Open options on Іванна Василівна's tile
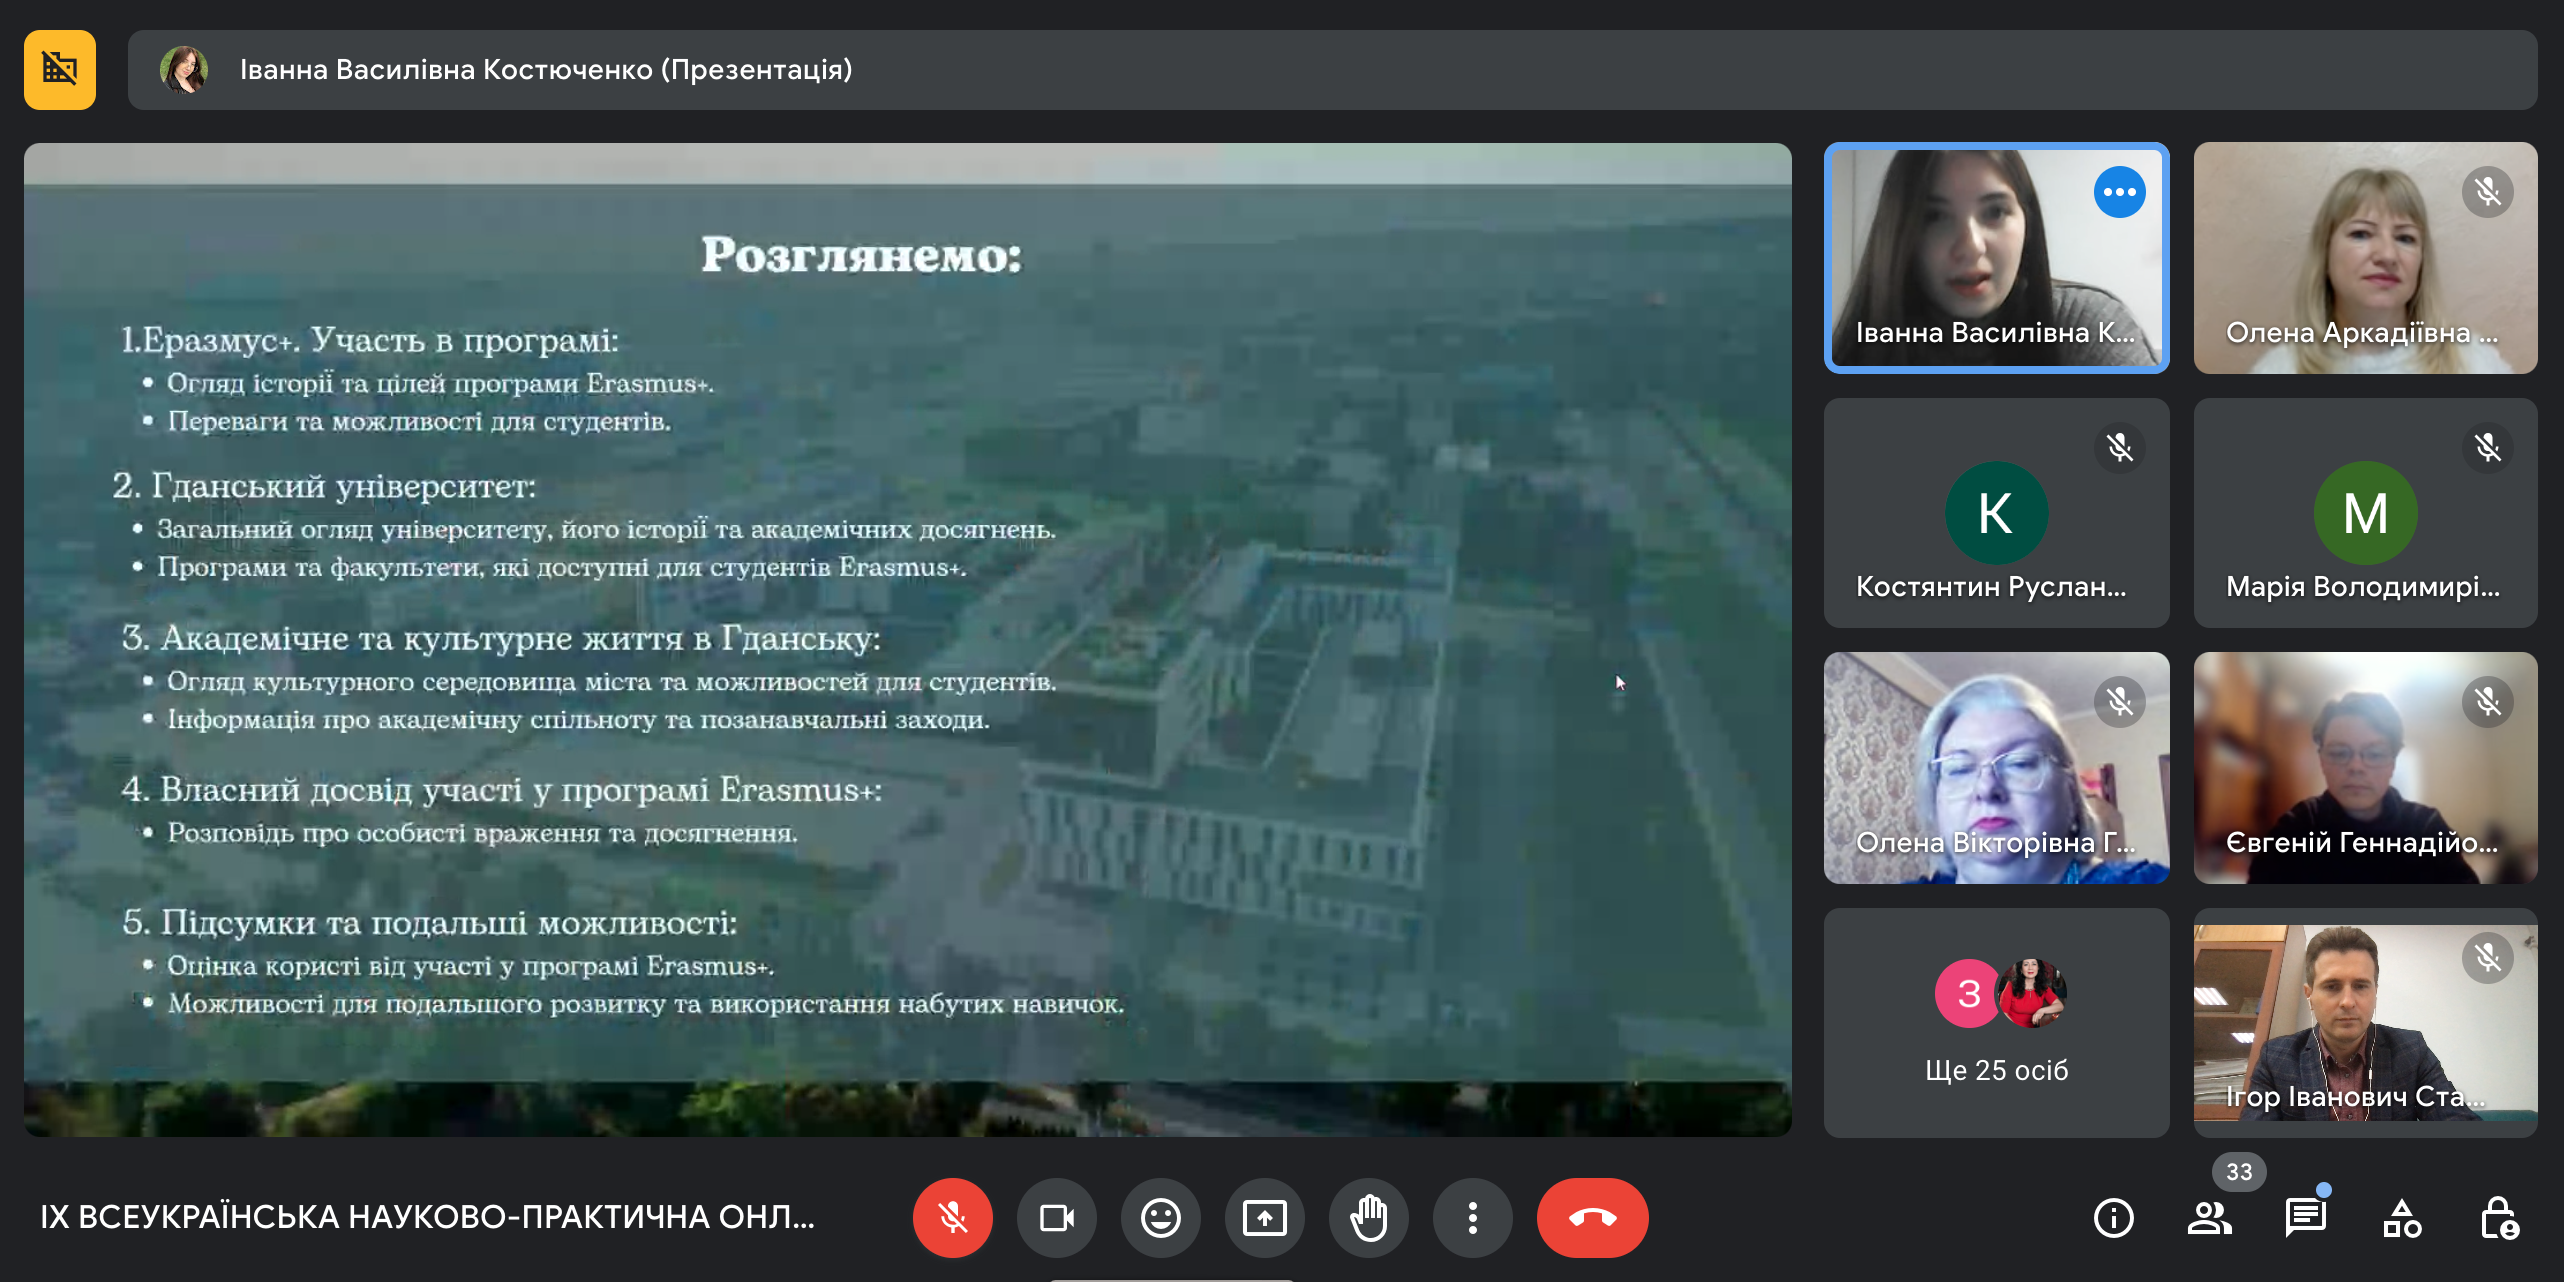Image resolution: width=2564 pixels, height=1282 pixels. pos(2119,192)
